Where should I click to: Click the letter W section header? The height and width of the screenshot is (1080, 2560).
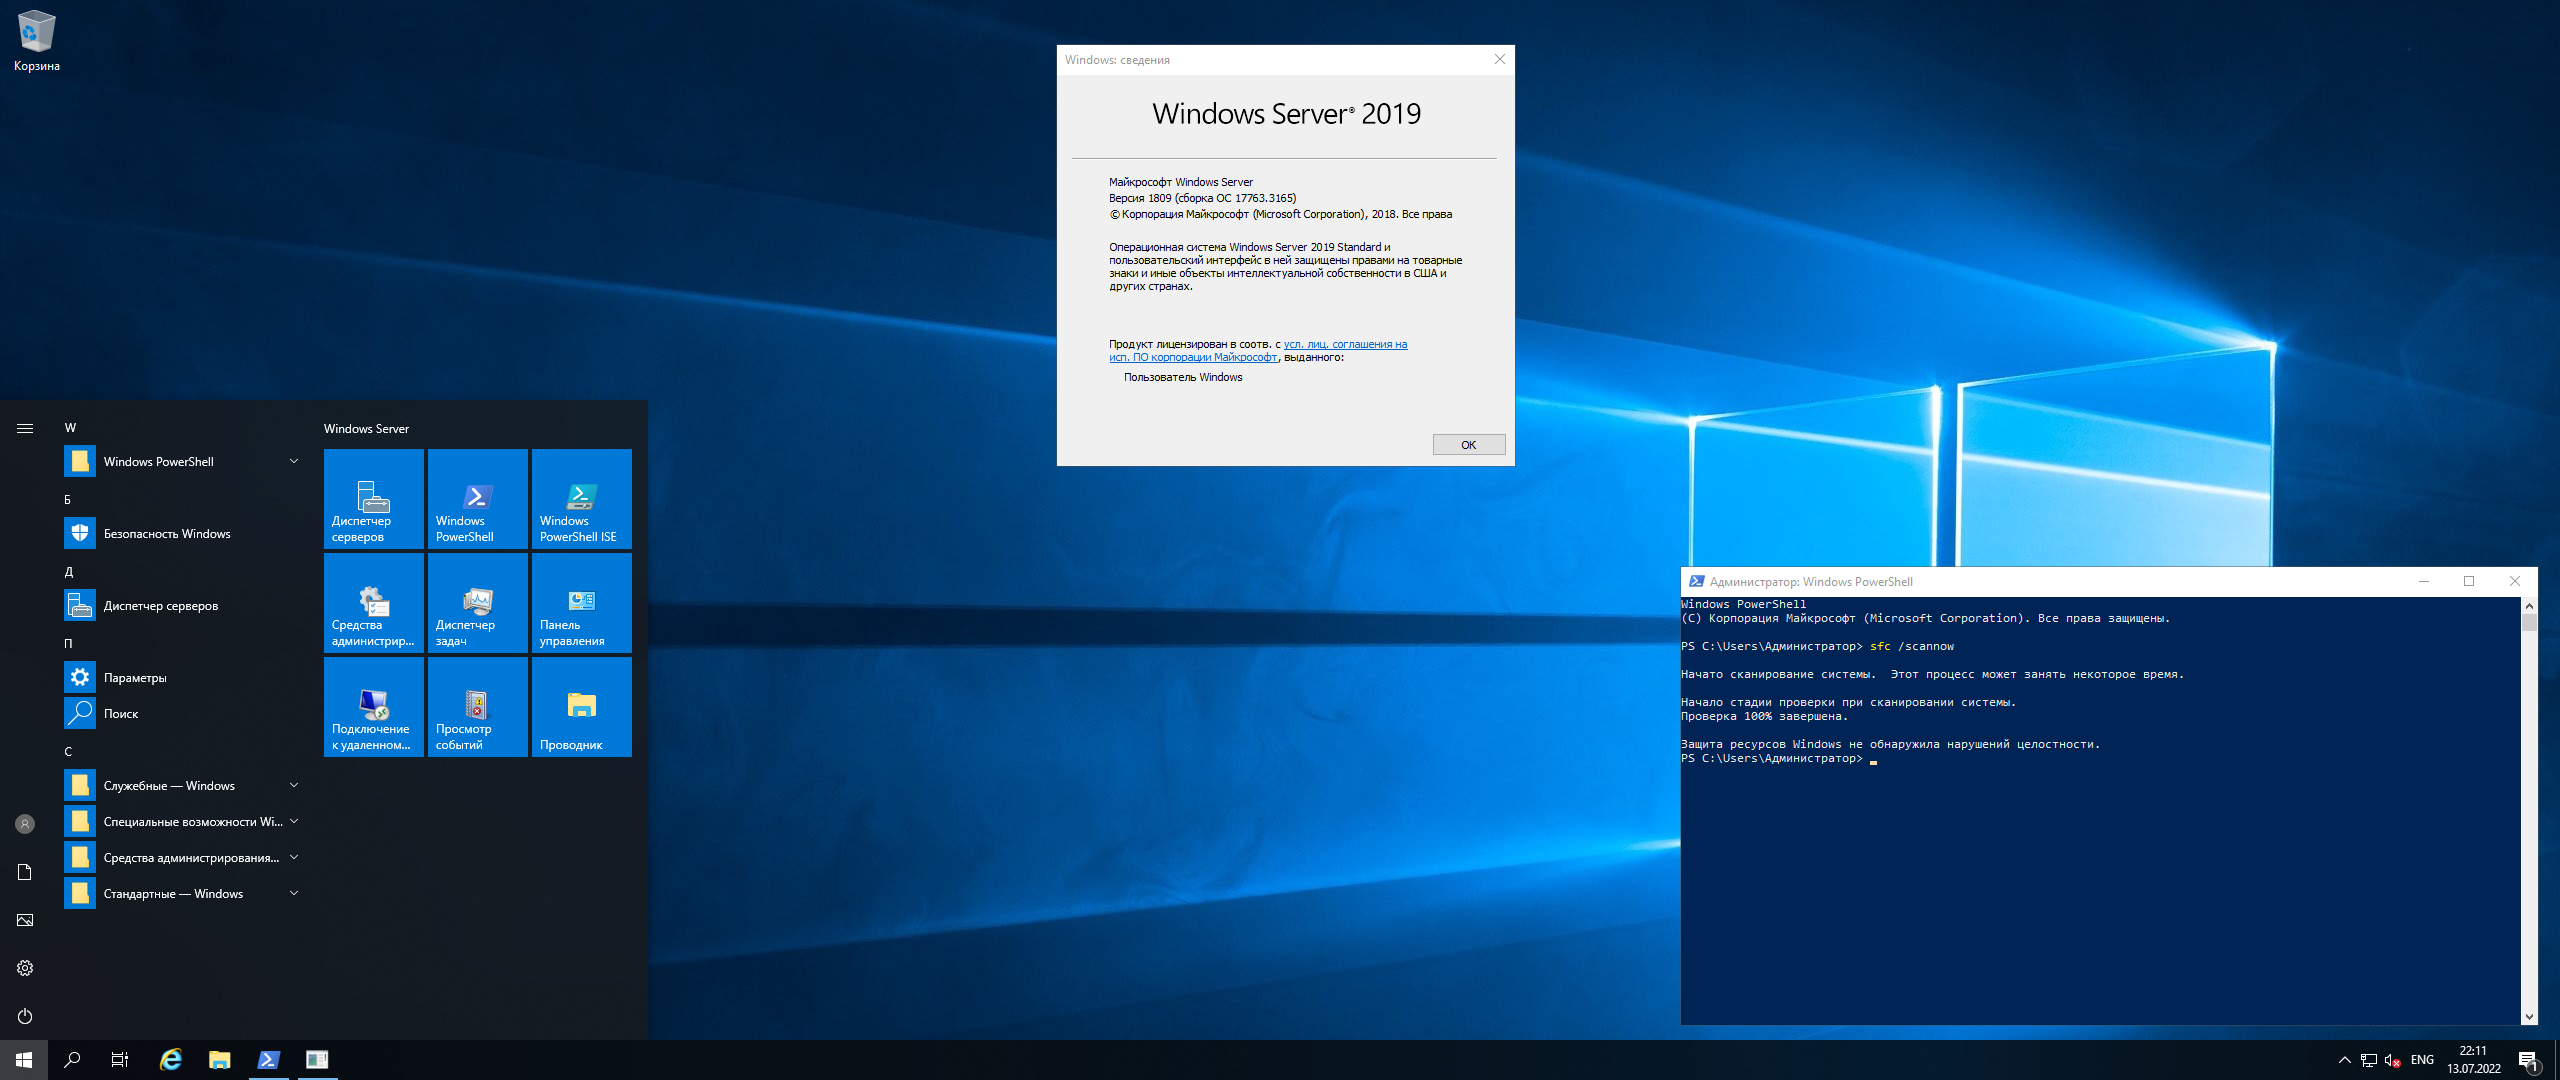click(70, 428)
